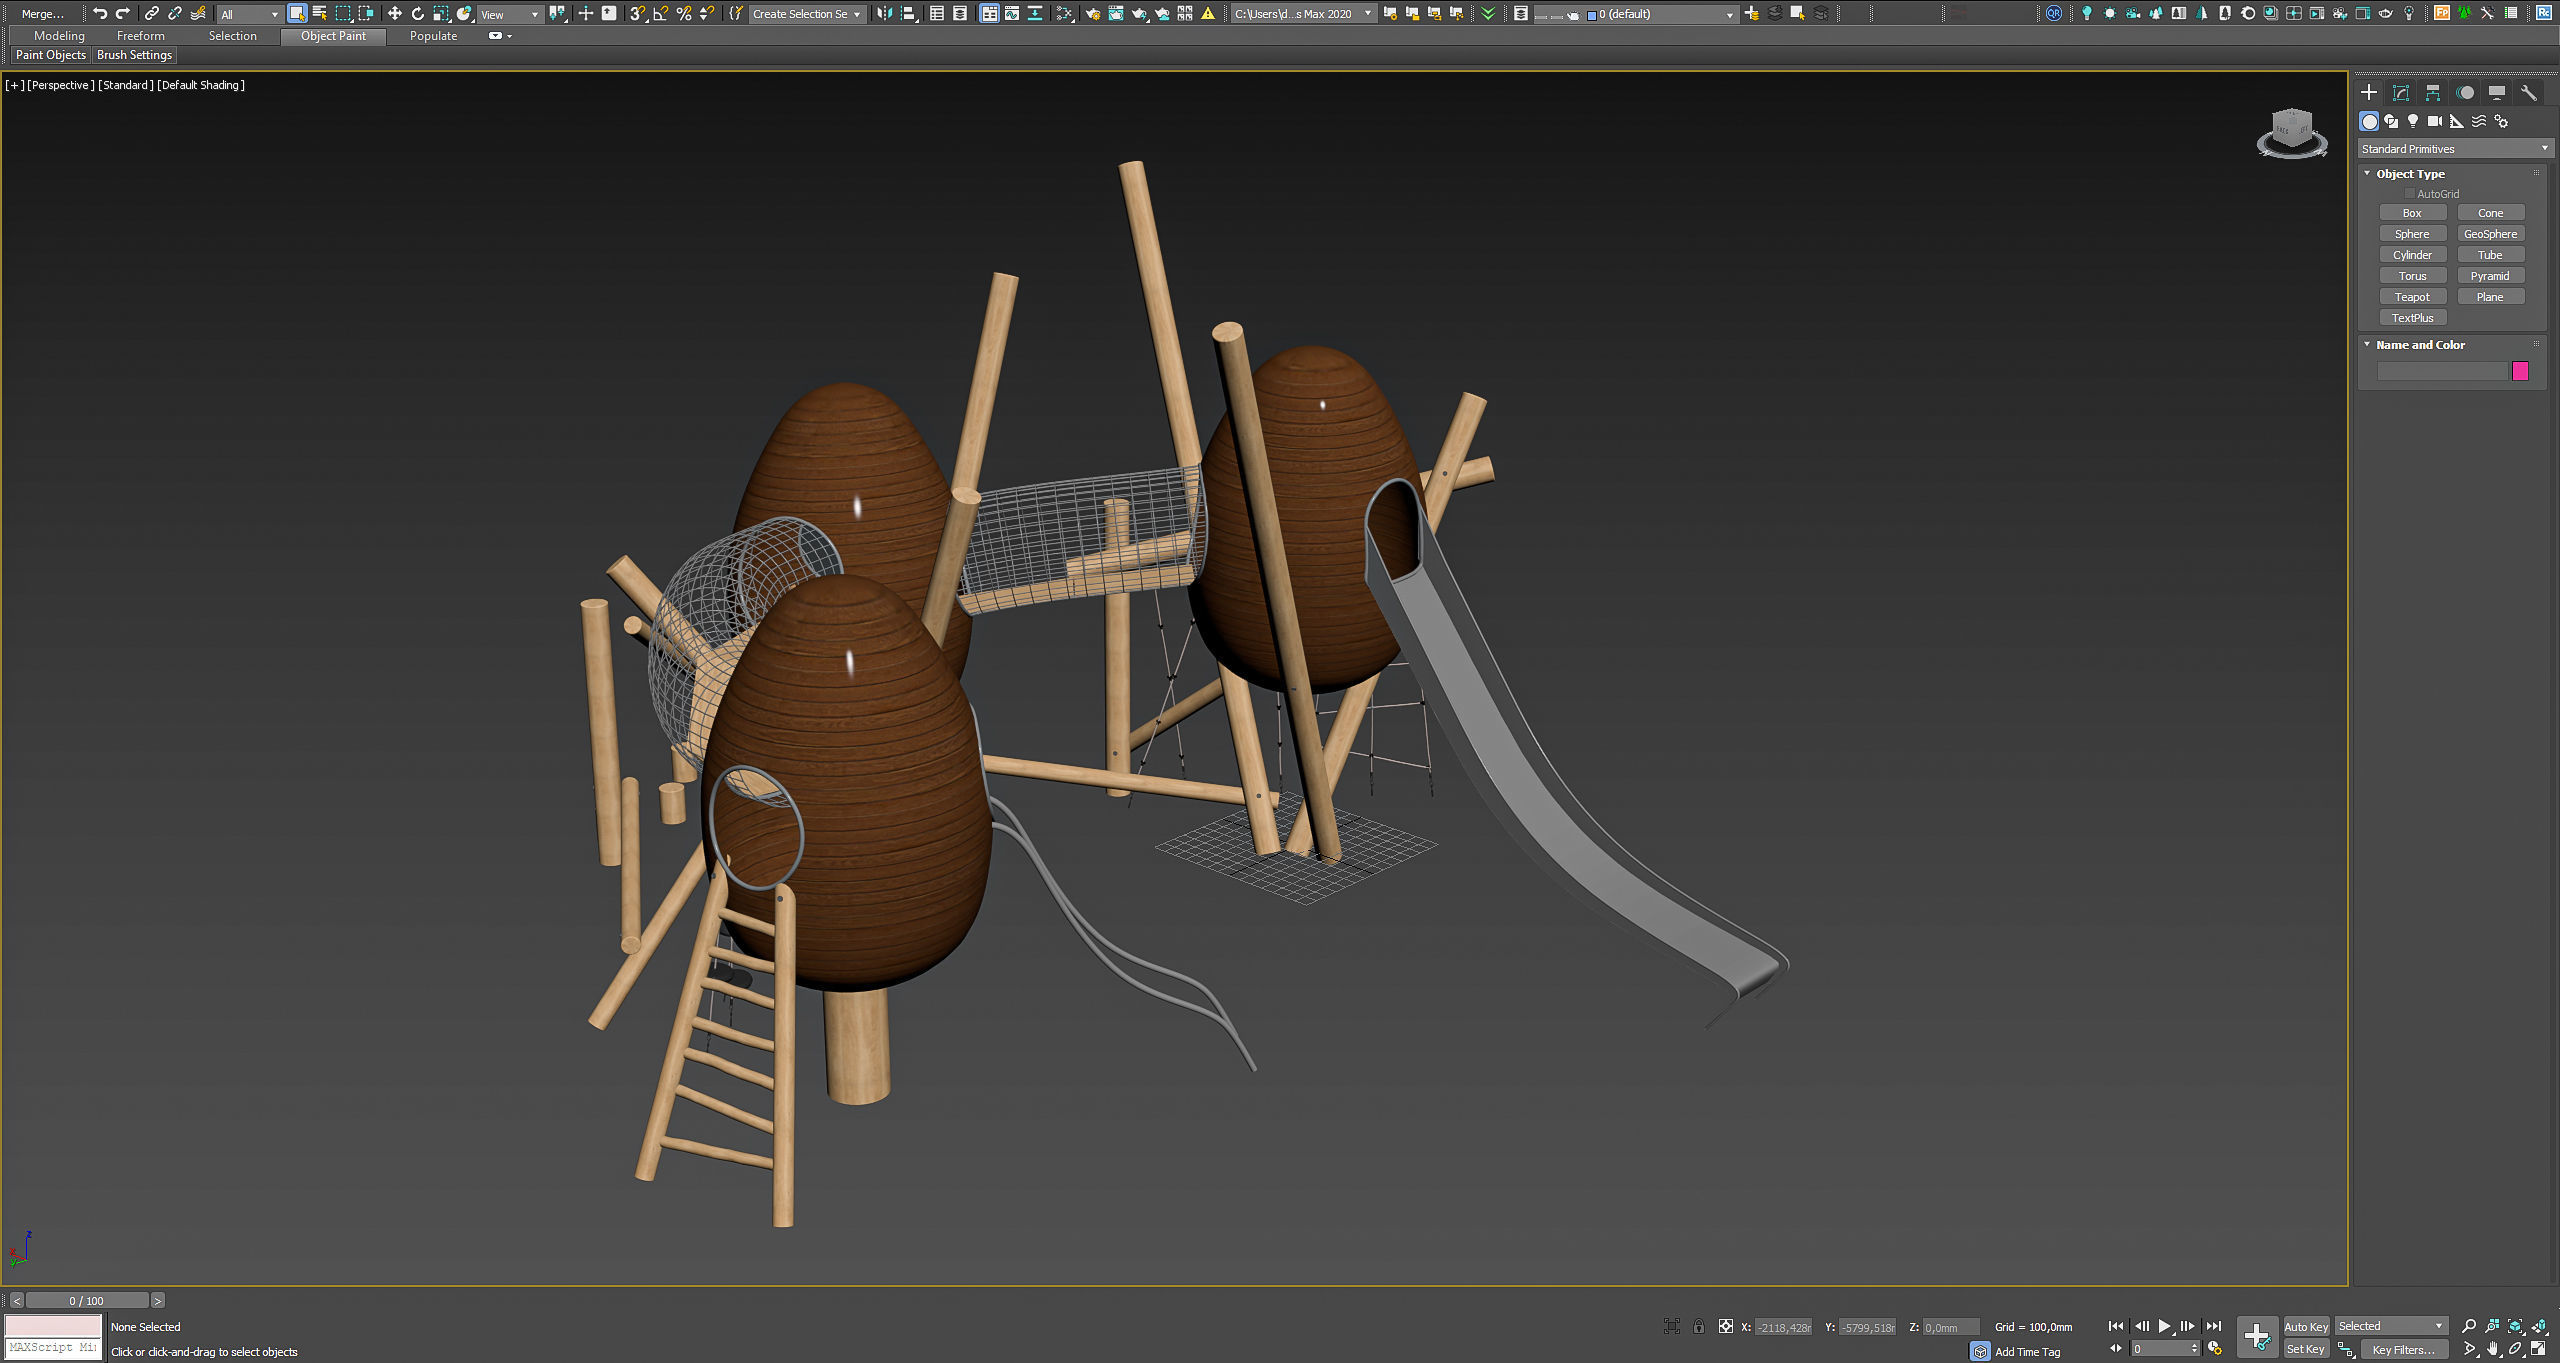The width and height of the screenshot is (2560, 1363).
Task: Click Maximize Viewport Toggle icon
Action: tap(2539, 1349)
